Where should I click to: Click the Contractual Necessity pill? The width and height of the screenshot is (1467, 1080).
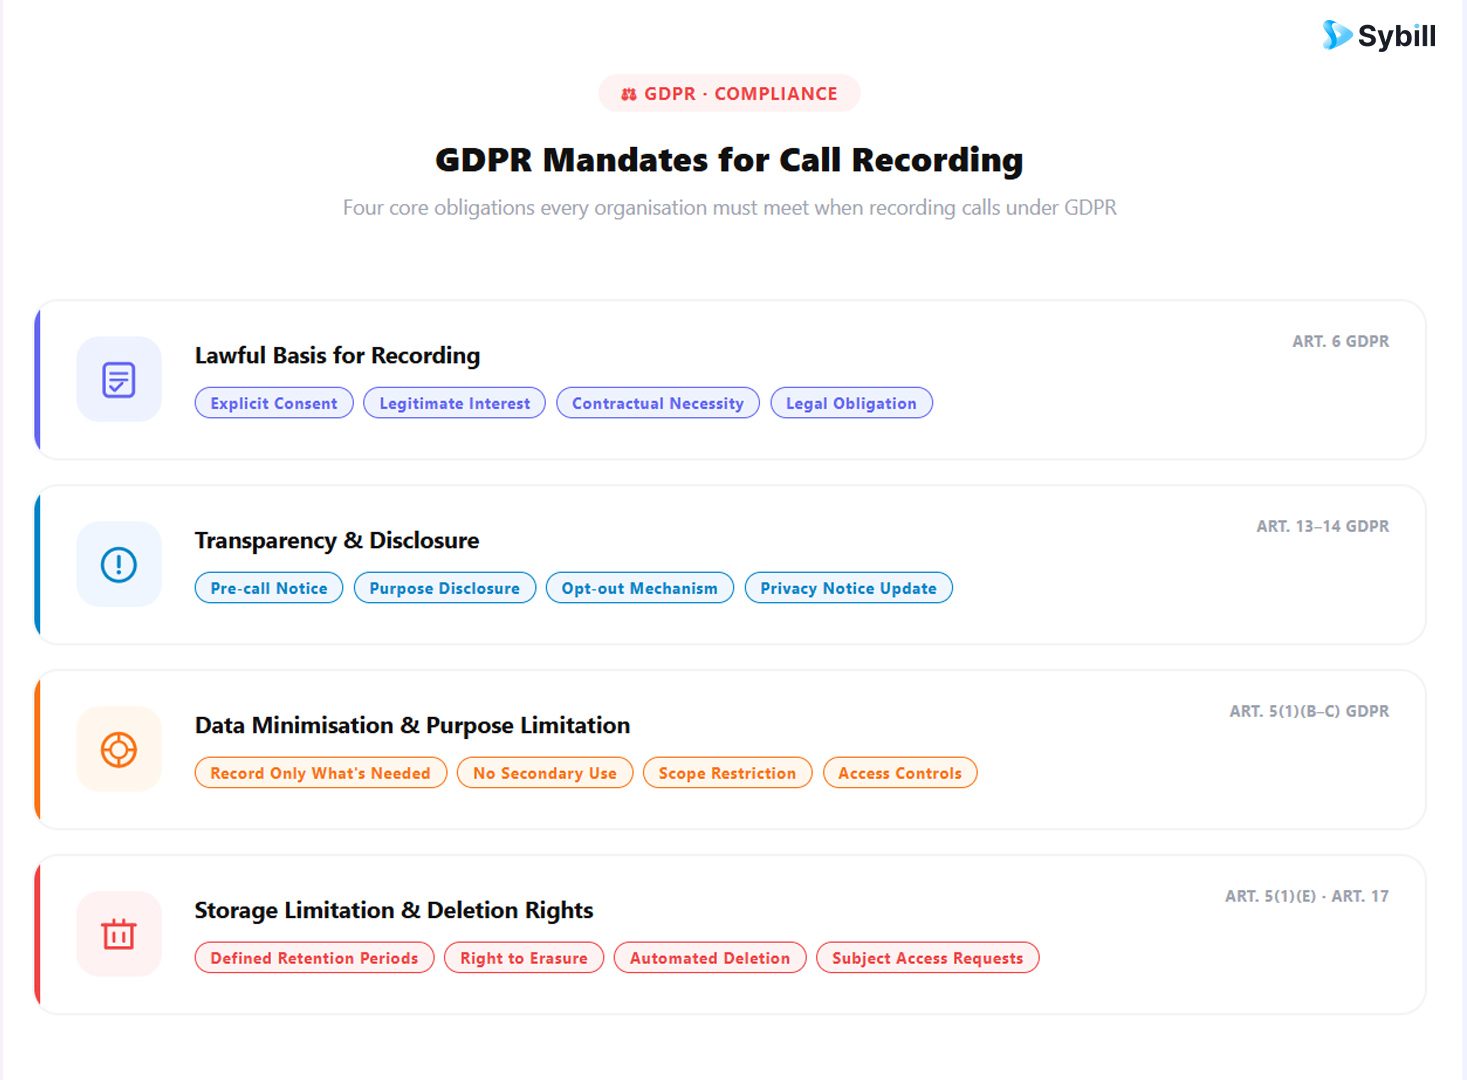coord(658,403)
